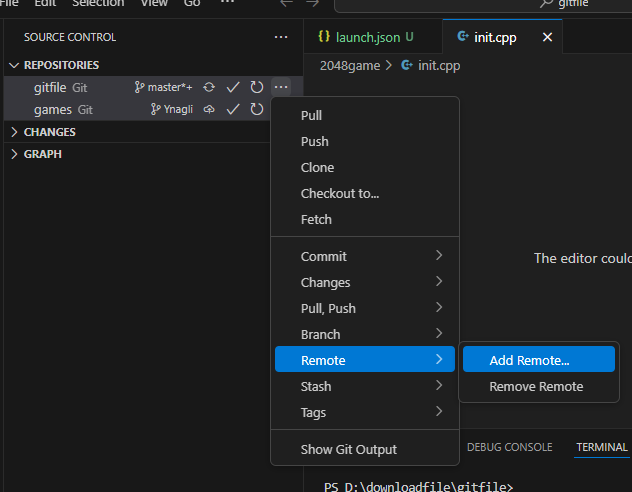This screenshot has width=632, height=492.
Task: Click gitfile synchronize changes icon
Action: tap(209, 87)
